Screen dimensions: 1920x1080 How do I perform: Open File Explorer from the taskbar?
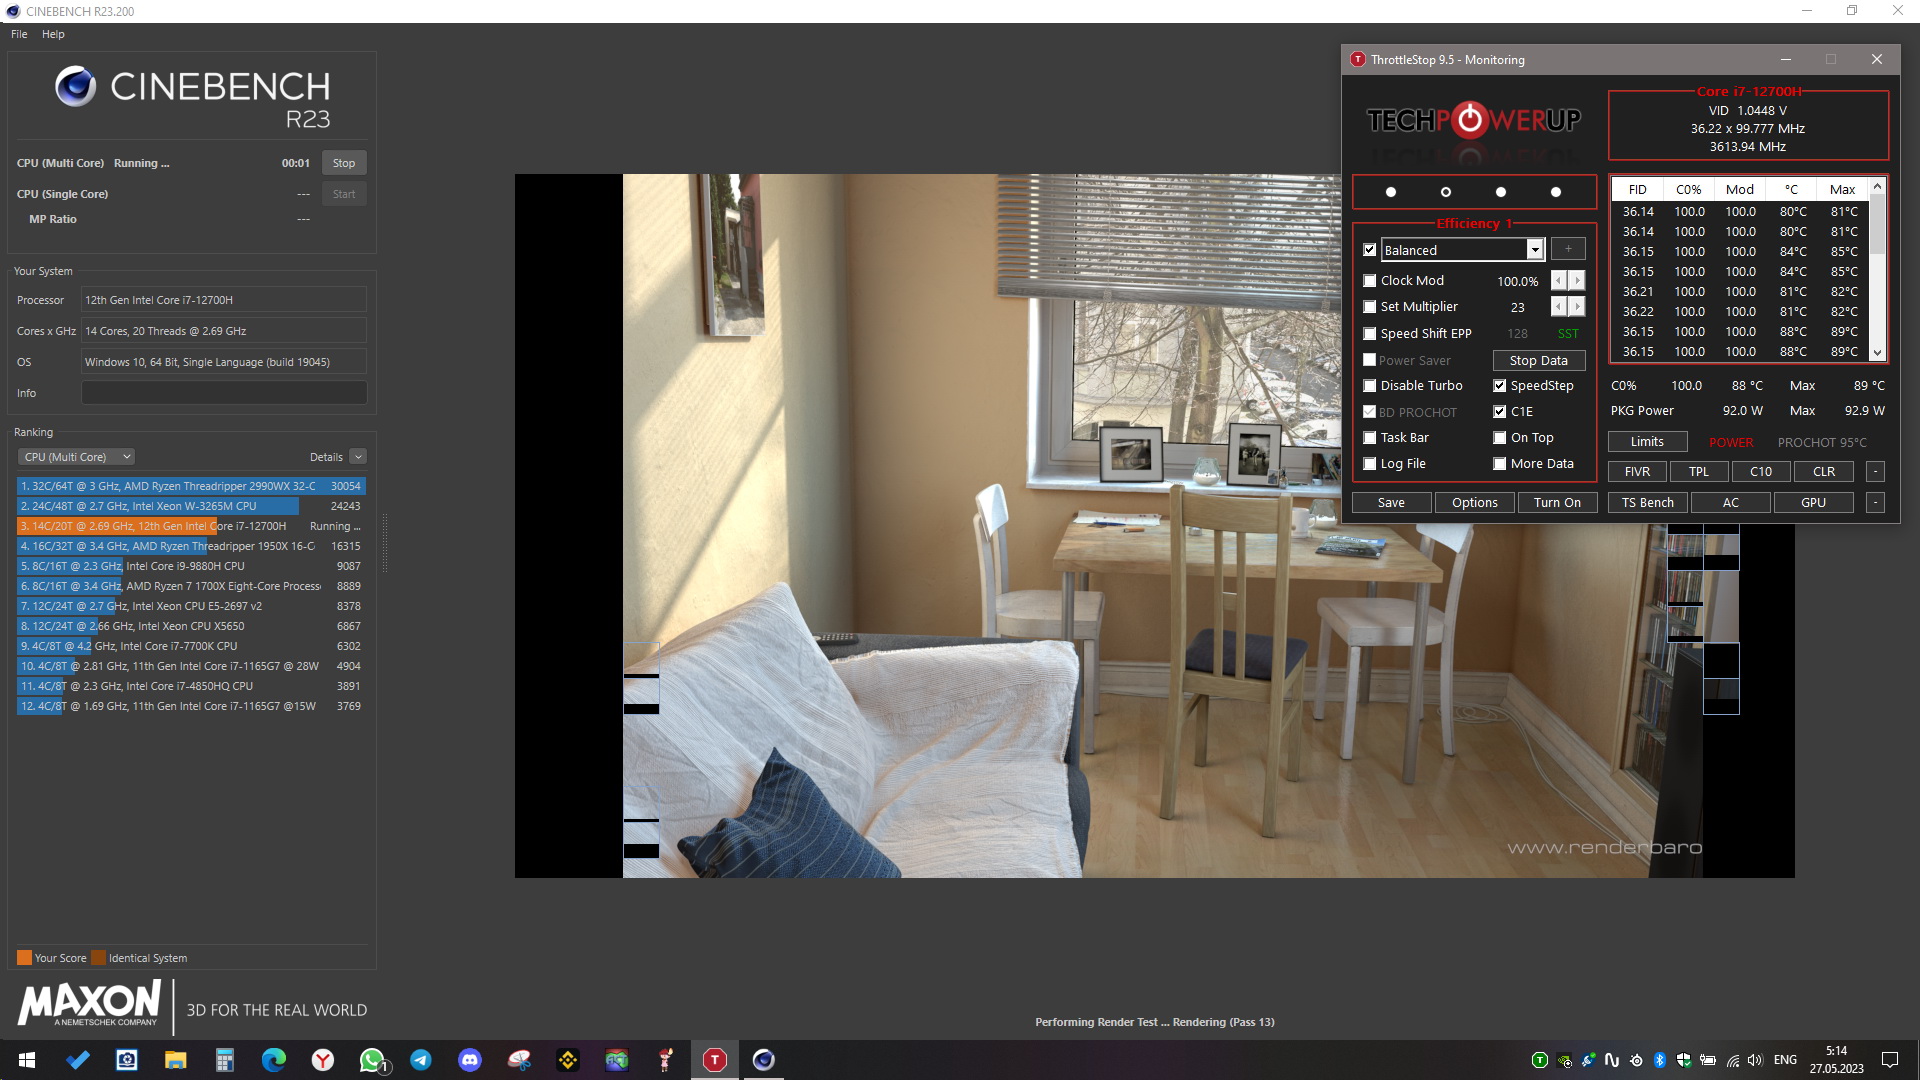coord(175,1060)
